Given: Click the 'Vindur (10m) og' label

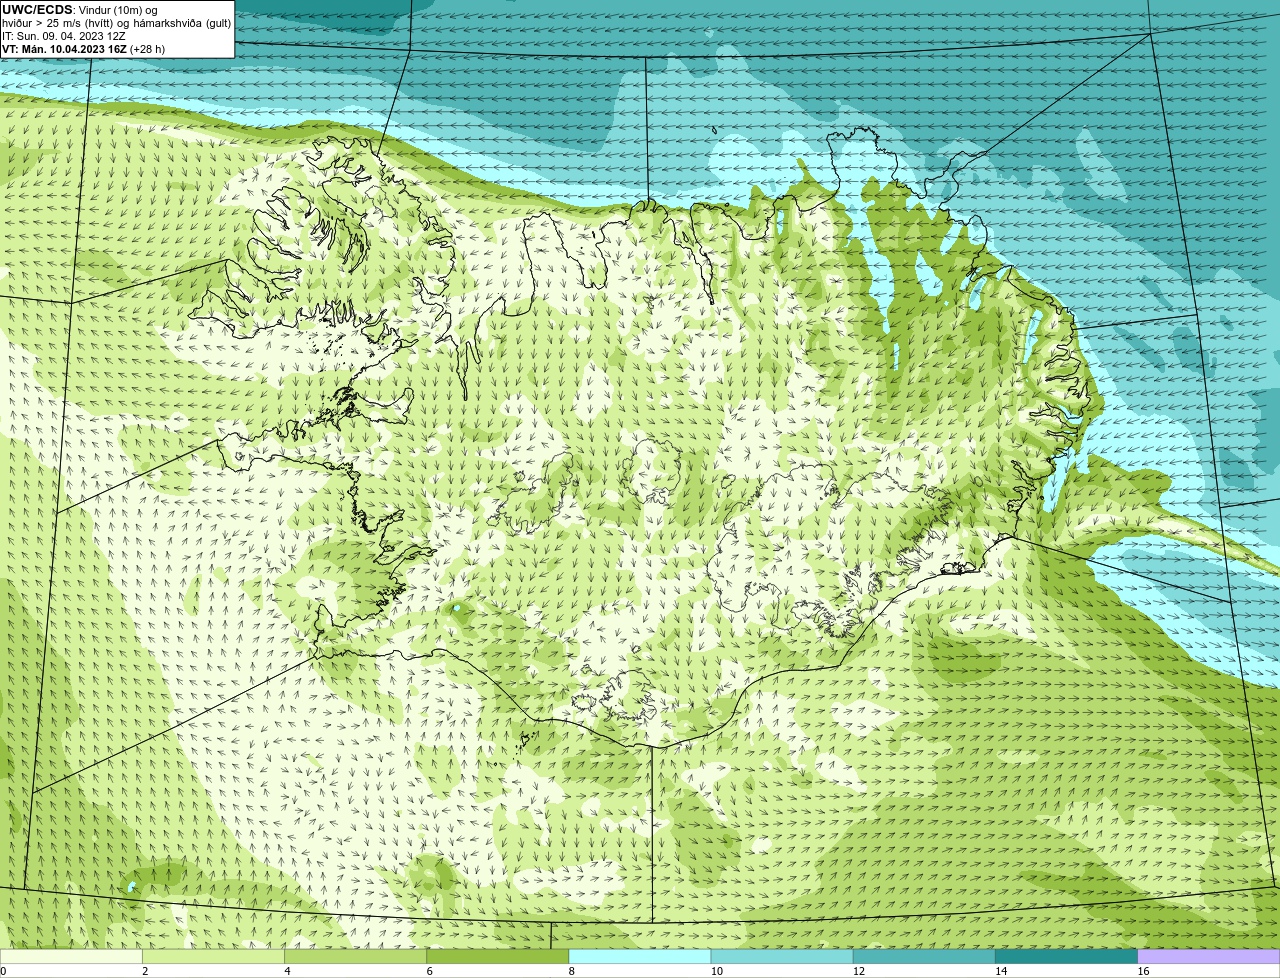Looking at the screenshot, I should click(x=118, y=10).
